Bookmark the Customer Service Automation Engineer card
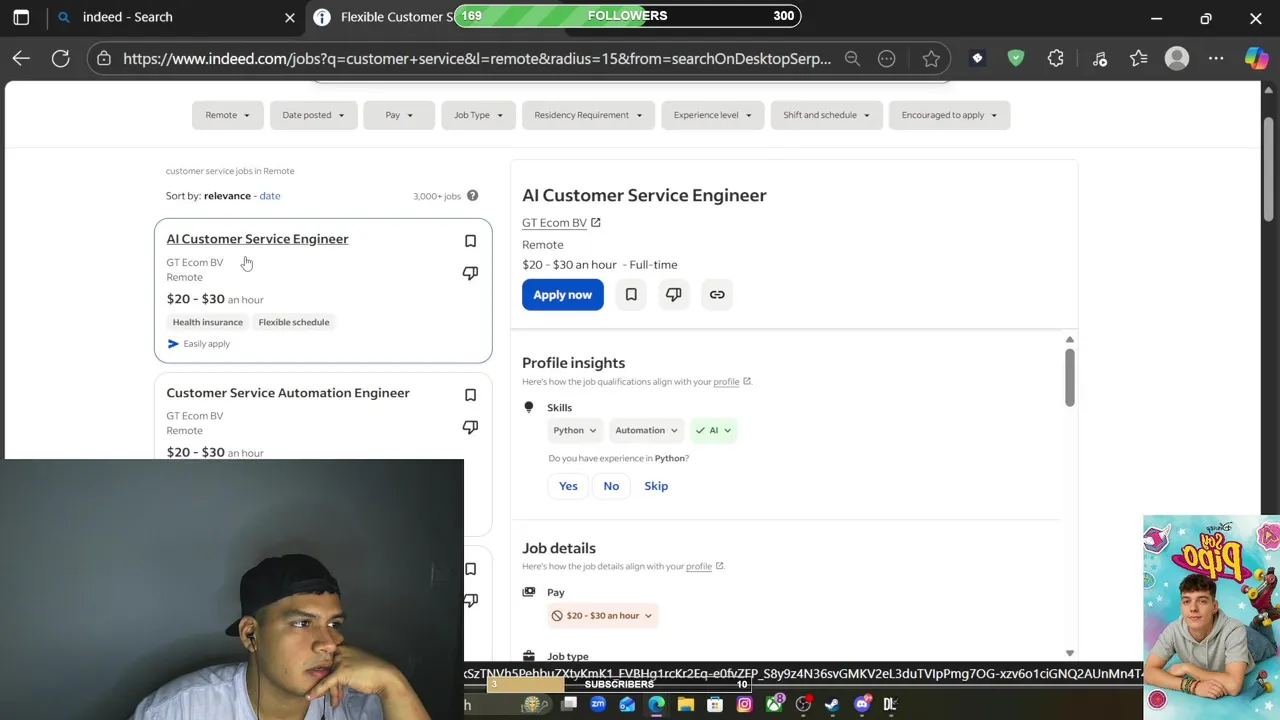Screen dimensions: 1280x720 point(470,395)
